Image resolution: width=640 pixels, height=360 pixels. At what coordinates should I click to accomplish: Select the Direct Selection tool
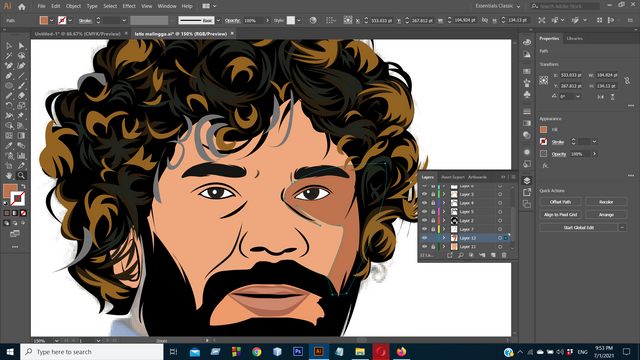pos(21,46)
